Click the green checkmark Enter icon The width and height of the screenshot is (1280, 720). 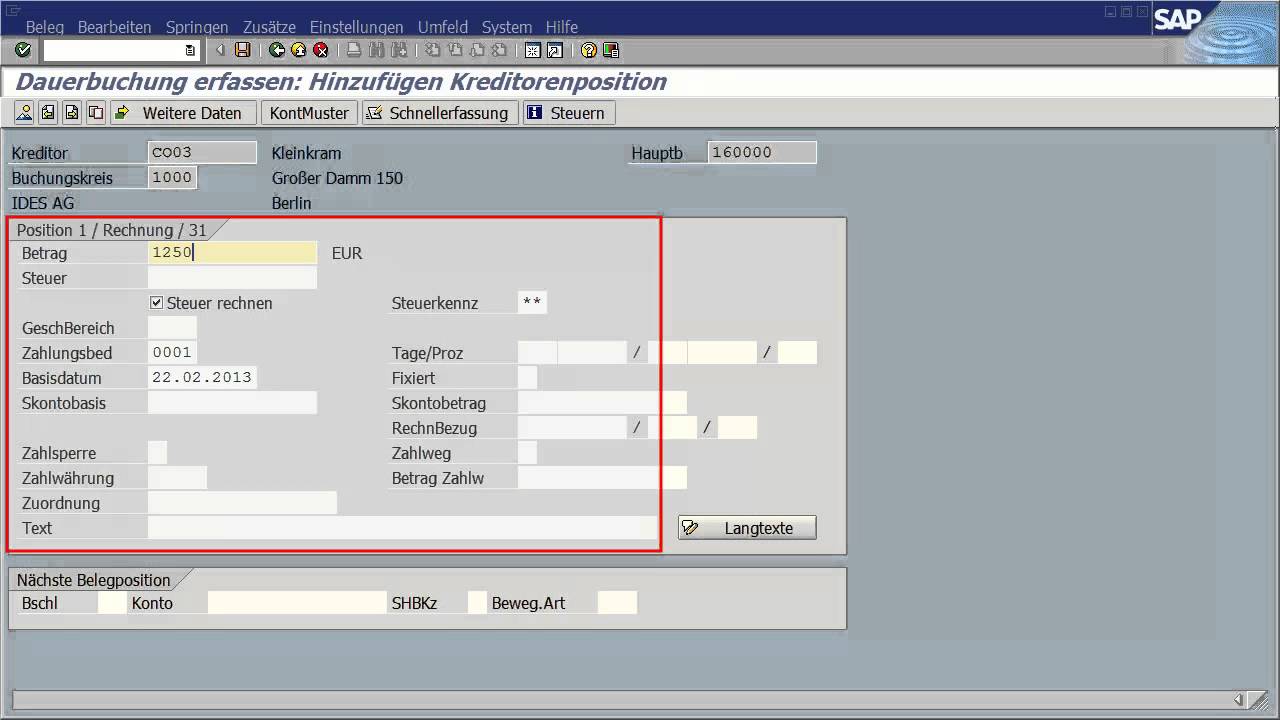23,50
